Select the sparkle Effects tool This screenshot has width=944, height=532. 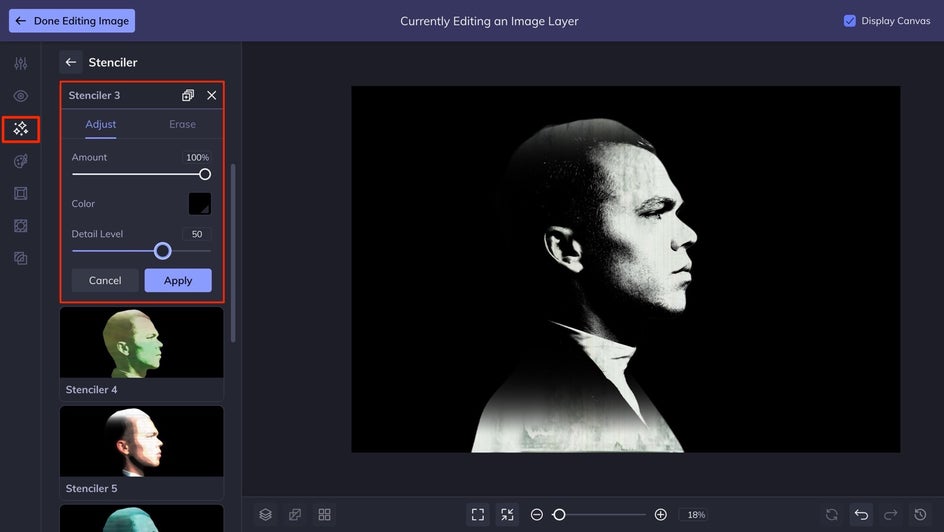tap(20, 129)
